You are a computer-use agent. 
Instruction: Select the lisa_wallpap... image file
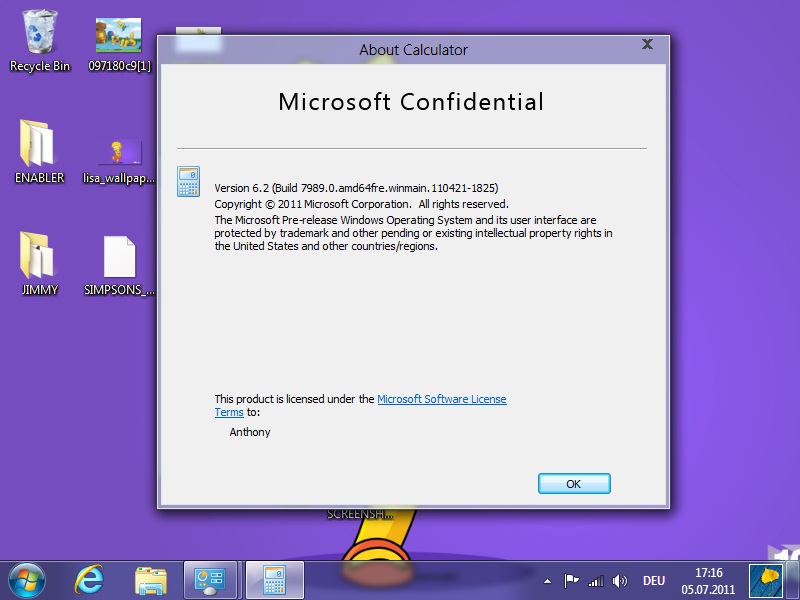point(119,161)
